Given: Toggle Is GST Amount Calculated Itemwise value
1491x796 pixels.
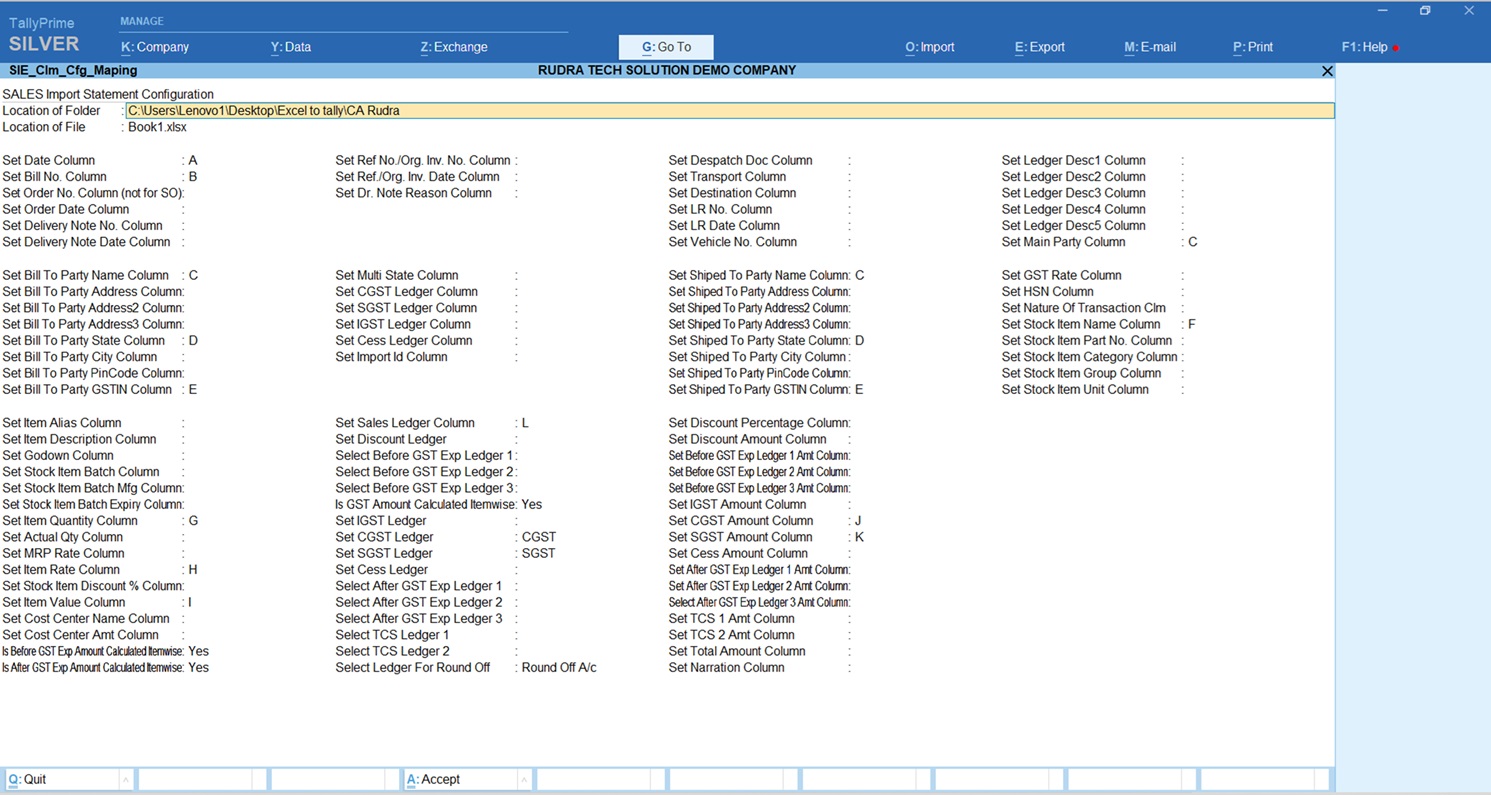Looking at the screenshot, I should [x=531, y=505].
